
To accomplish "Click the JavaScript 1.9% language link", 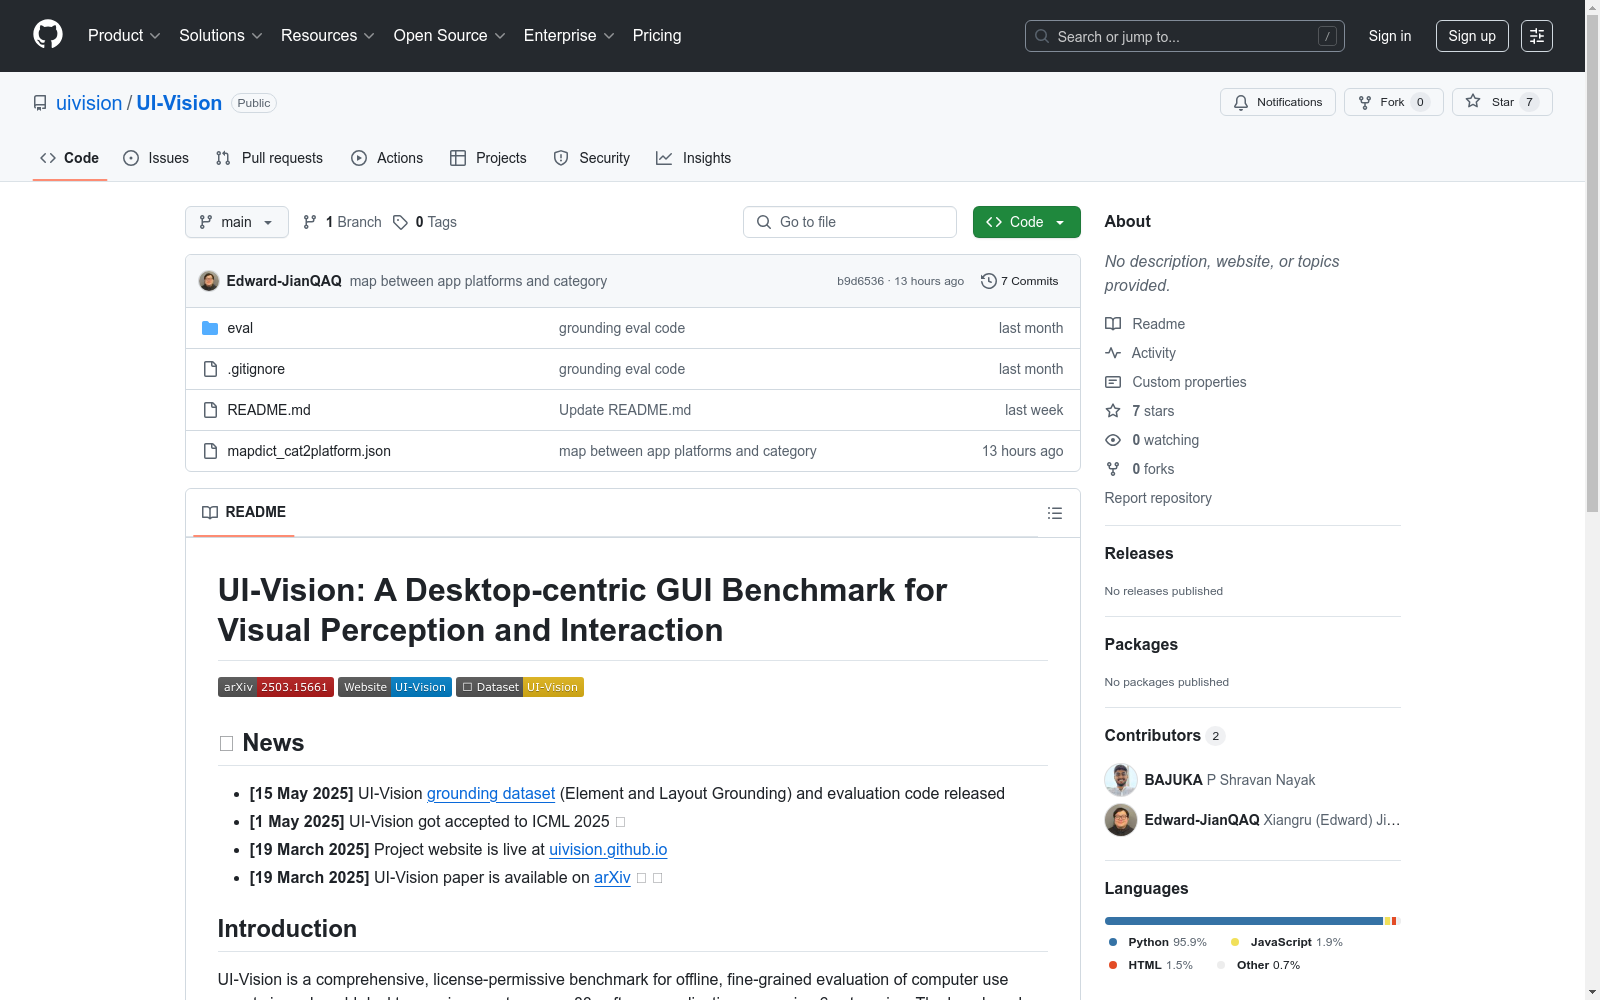I will click(1287, 942).
